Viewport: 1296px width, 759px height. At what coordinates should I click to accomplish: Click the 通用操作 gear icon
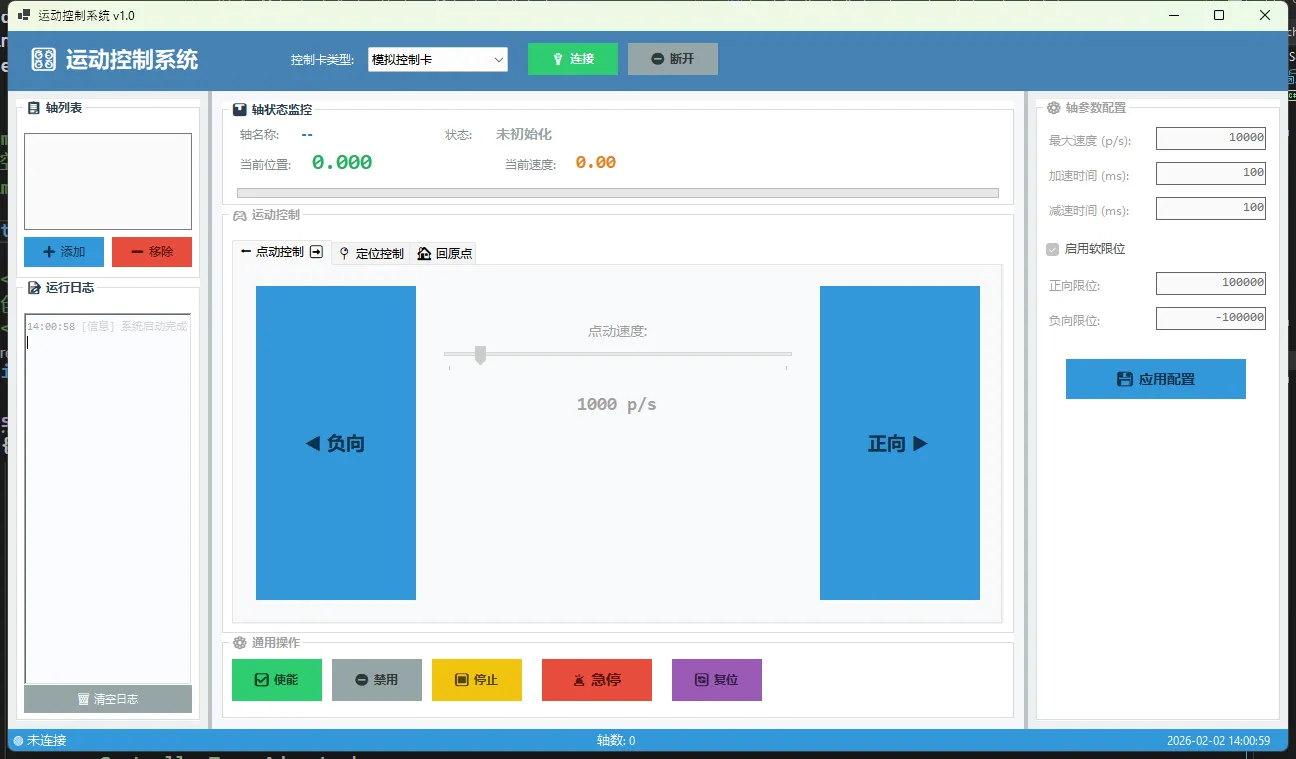(240, 643)
